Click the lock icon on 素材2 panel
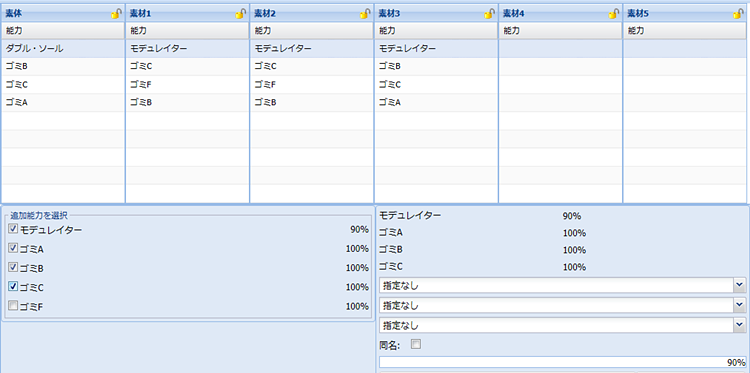 coord(365,14)
